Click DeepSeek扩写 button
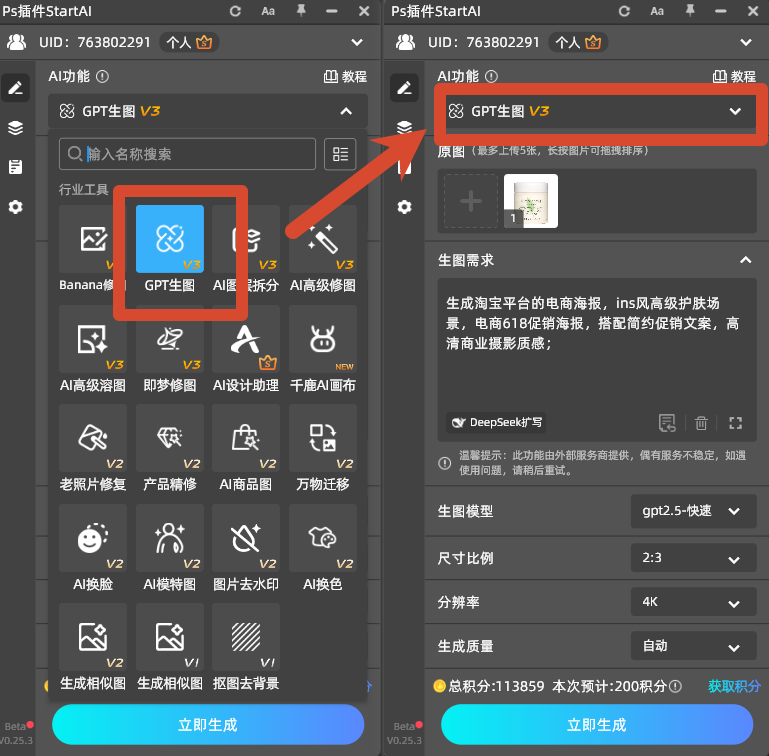 [x=496, y=422]
